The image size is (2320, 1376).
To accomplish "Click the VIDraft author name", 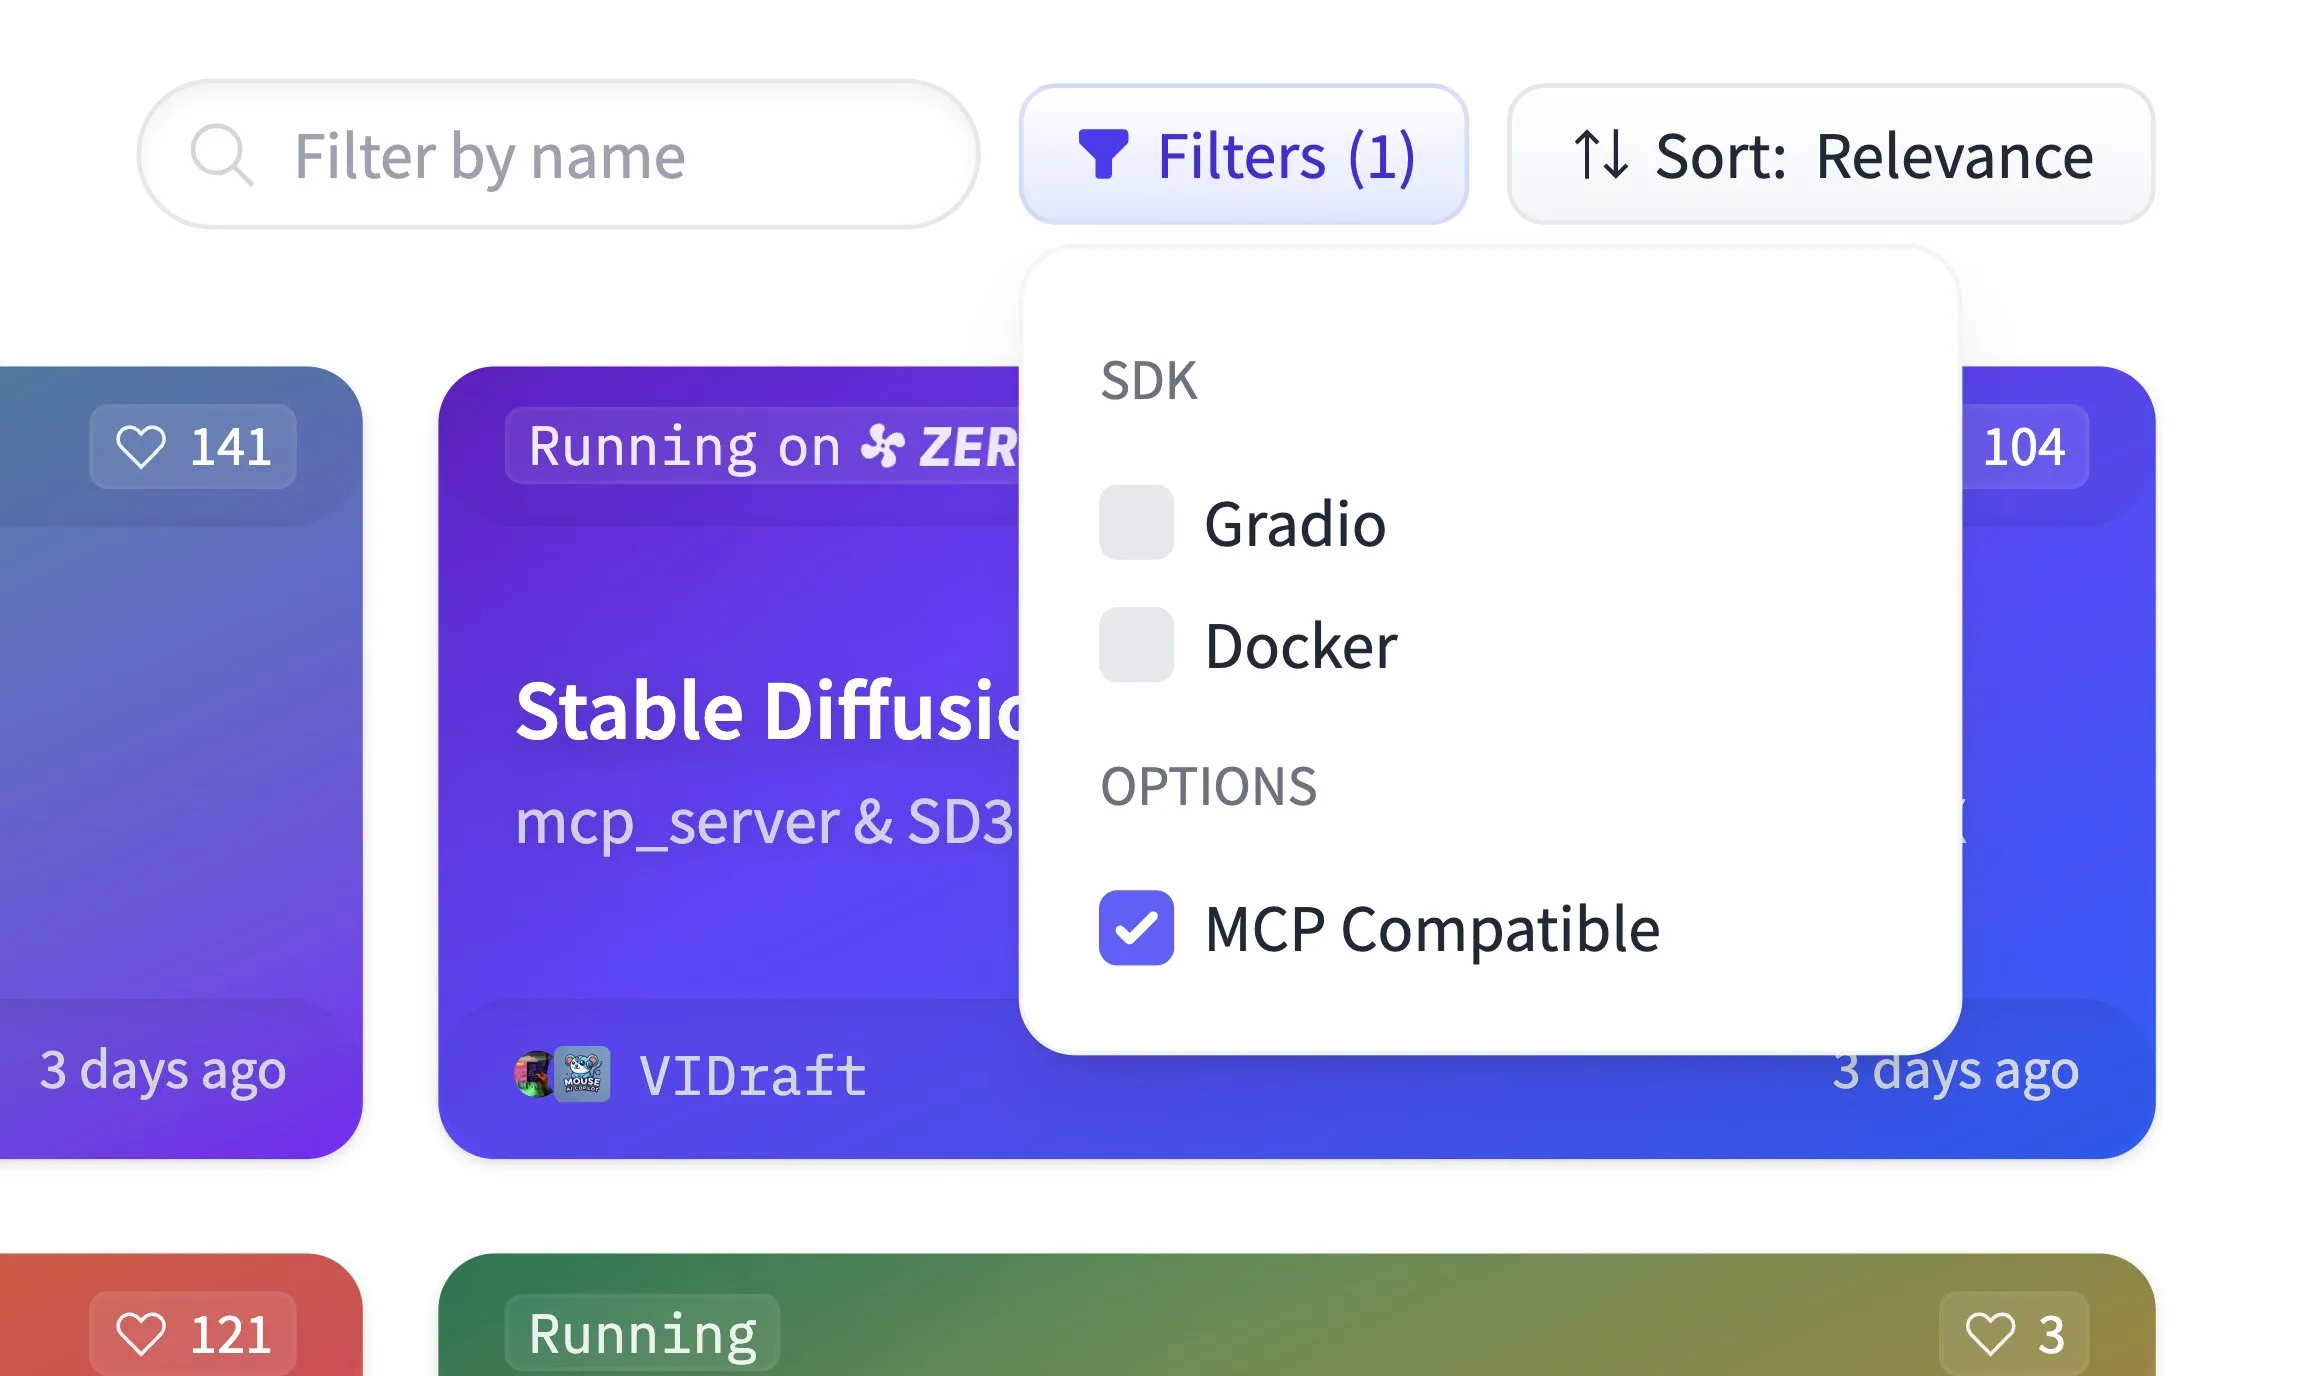I will click(752, 1076).
